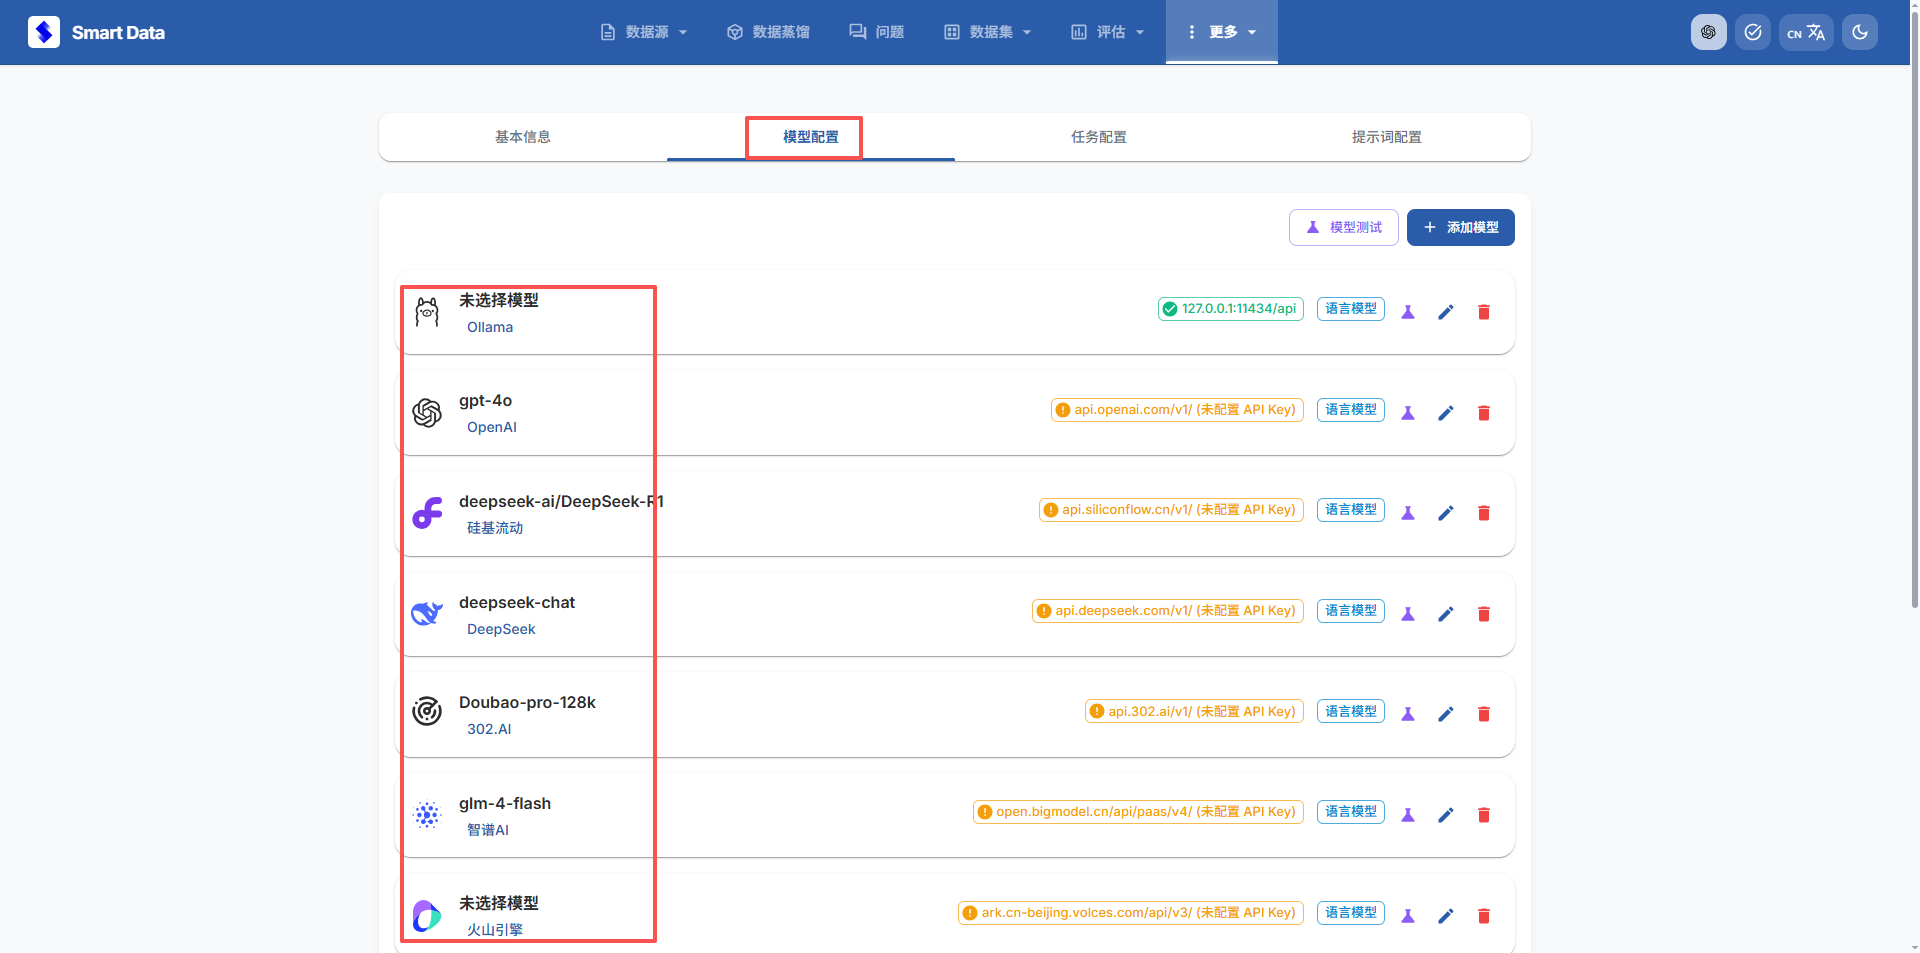Toggle dark mode with moon icon
The height and width of the screenshot is (953, 1920).
point(1859,32)
